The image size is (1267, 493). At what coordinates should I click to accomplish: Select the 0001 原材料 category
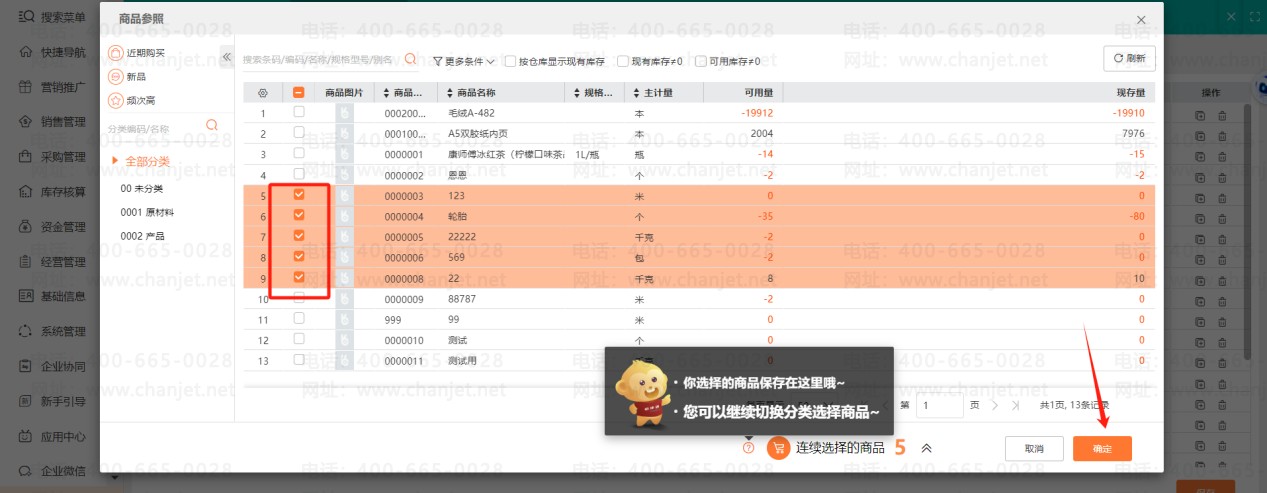pyautogui.click(x=147, y=212)
